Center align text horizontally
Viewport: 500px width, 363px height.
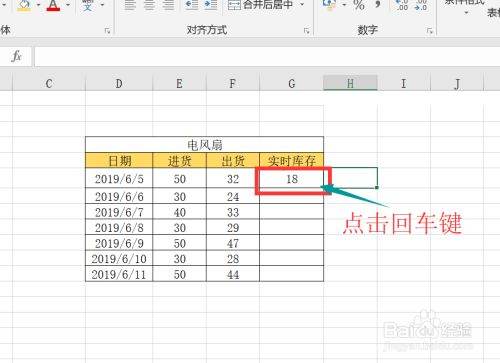click(x=149, y=5)
